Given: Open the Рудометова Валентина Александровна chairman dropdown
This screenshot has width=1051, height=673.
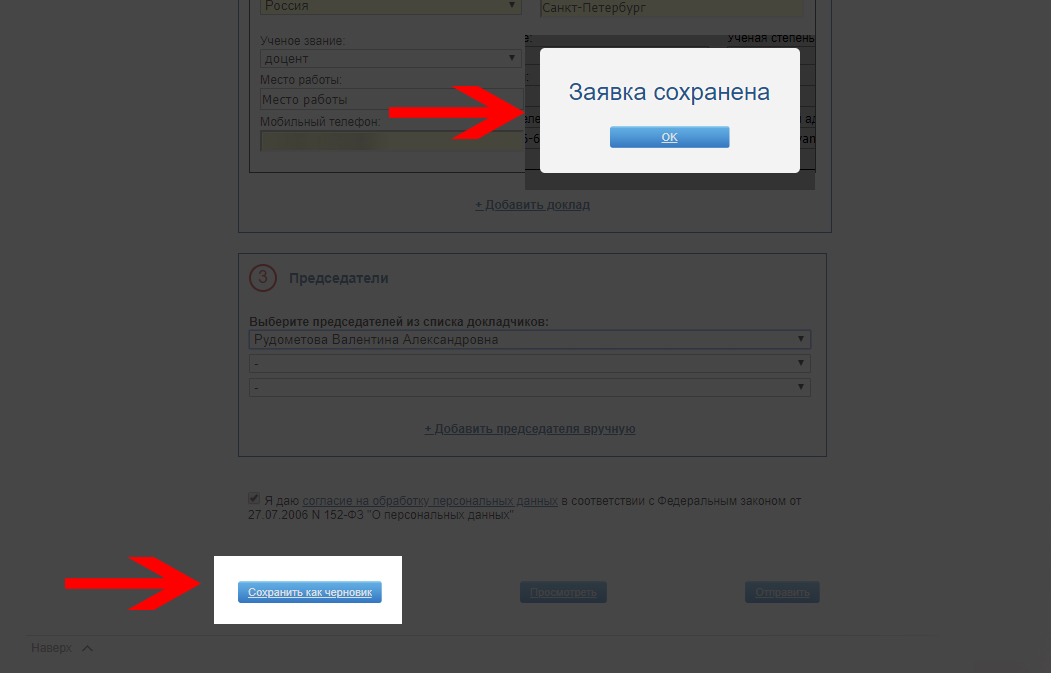Looking at the screenshot, I should pyautogui.click(x=530, y=339).
